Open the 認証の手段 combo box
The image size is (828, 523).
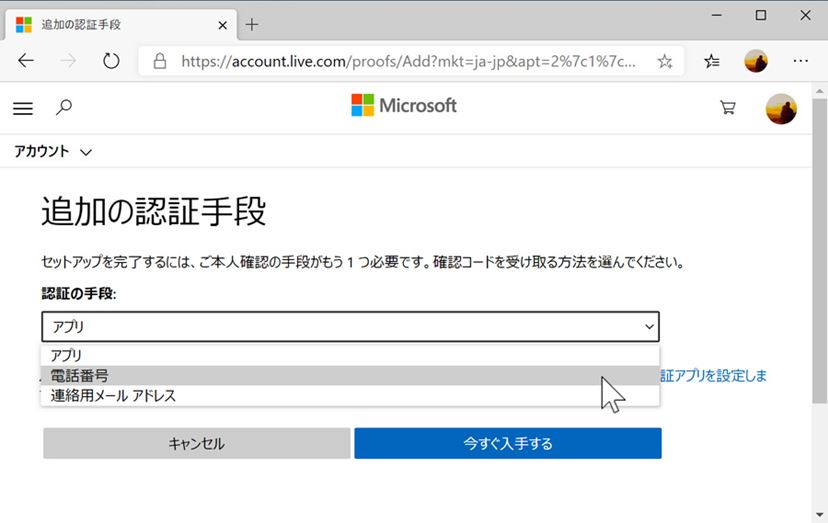(351, 326)
